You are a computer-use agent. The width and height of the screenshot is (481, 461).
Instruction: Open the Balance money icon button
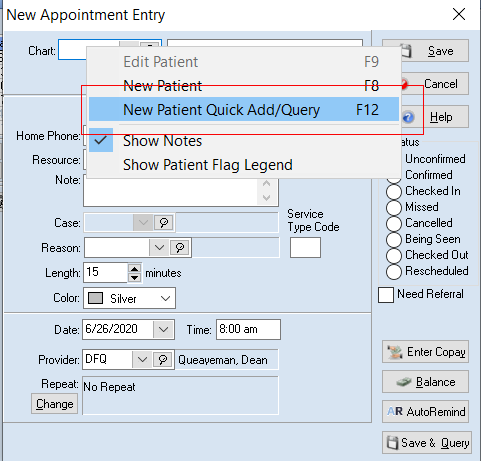pyautogui.click(x=425, y=382)
